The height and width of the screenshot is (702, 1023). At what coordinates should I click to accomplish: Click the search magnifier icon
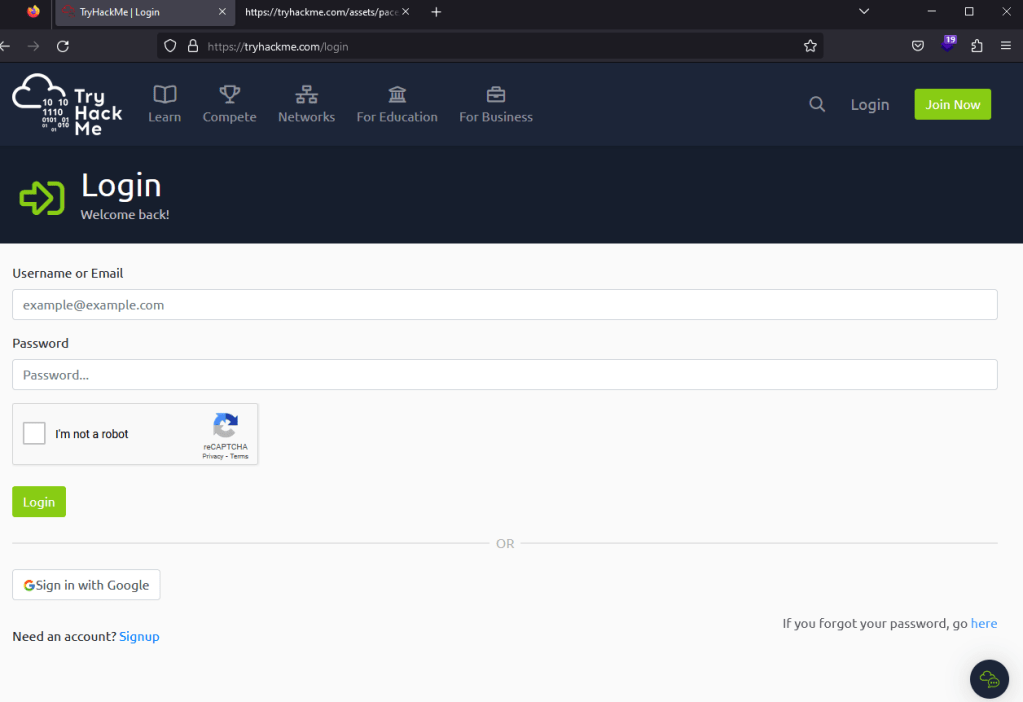pyautogui.click(x=817, y=104)
